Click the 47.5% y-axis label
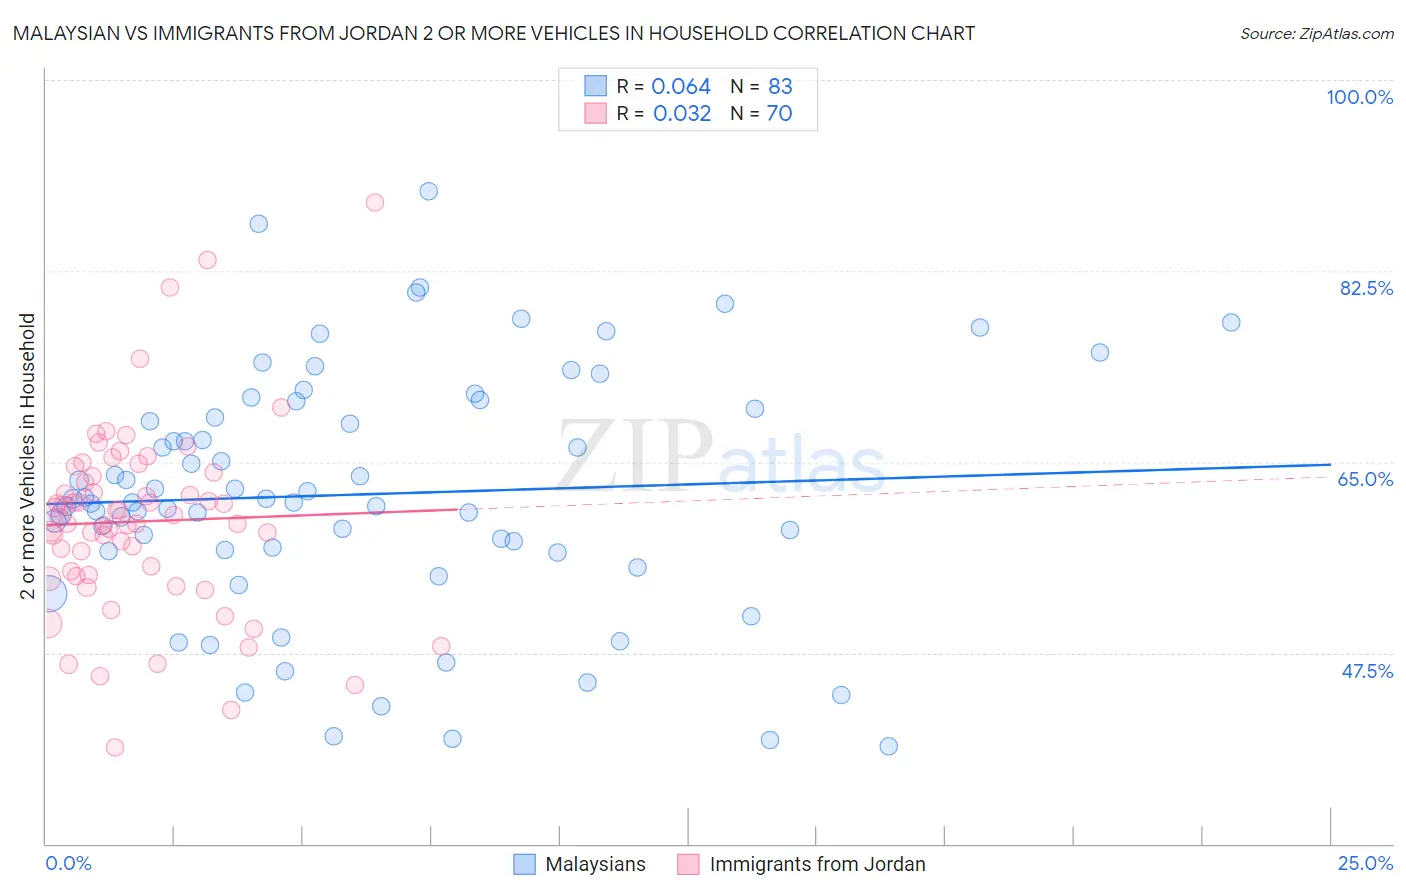1406x892 pixels. click(x=1367, y=671)
